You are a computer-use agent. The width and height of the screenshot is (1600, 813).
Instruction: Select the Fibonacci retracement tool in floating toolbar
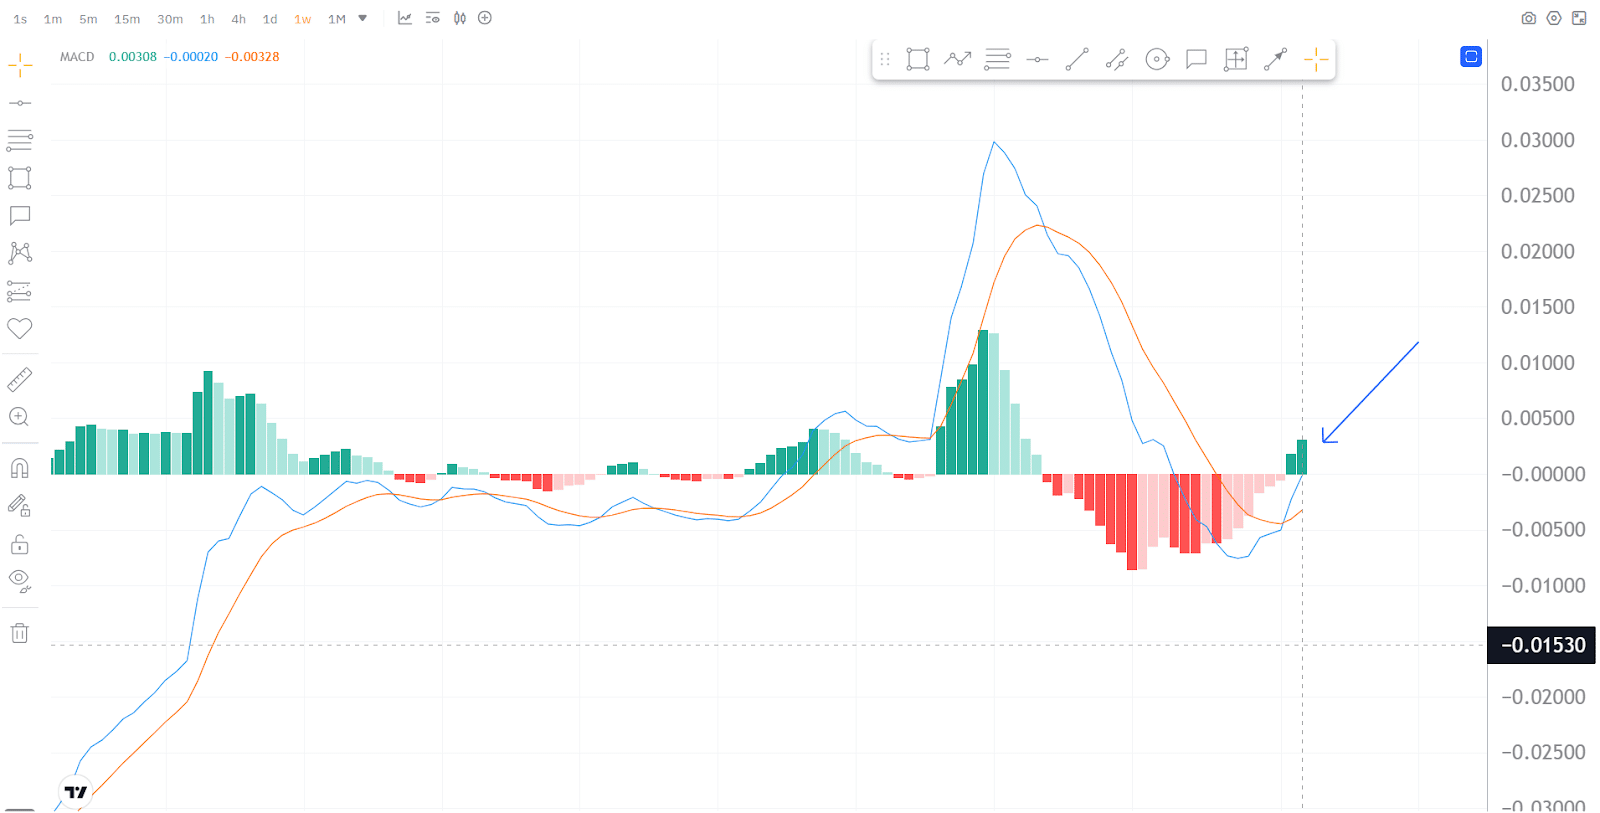pos(997,59)
